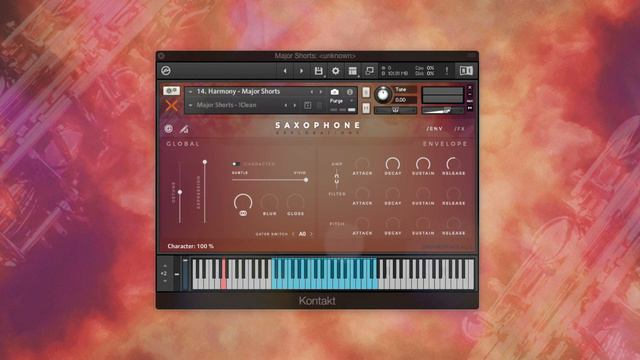Toggle the CHARACTER switch

[x=236, y=164]
